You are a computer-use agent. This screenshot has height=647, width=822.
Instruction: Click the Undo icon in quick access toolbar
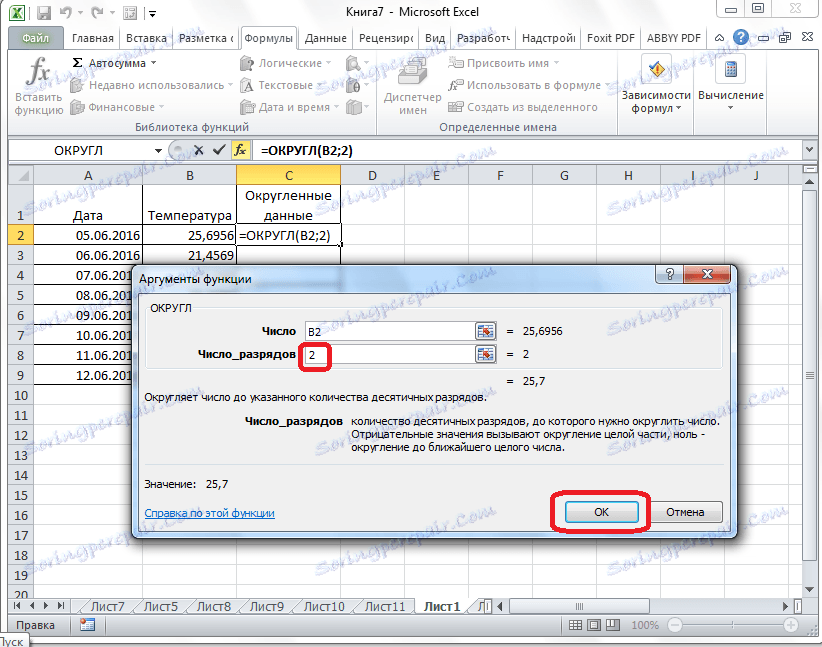pyautogui.click(x=66, y=13)
